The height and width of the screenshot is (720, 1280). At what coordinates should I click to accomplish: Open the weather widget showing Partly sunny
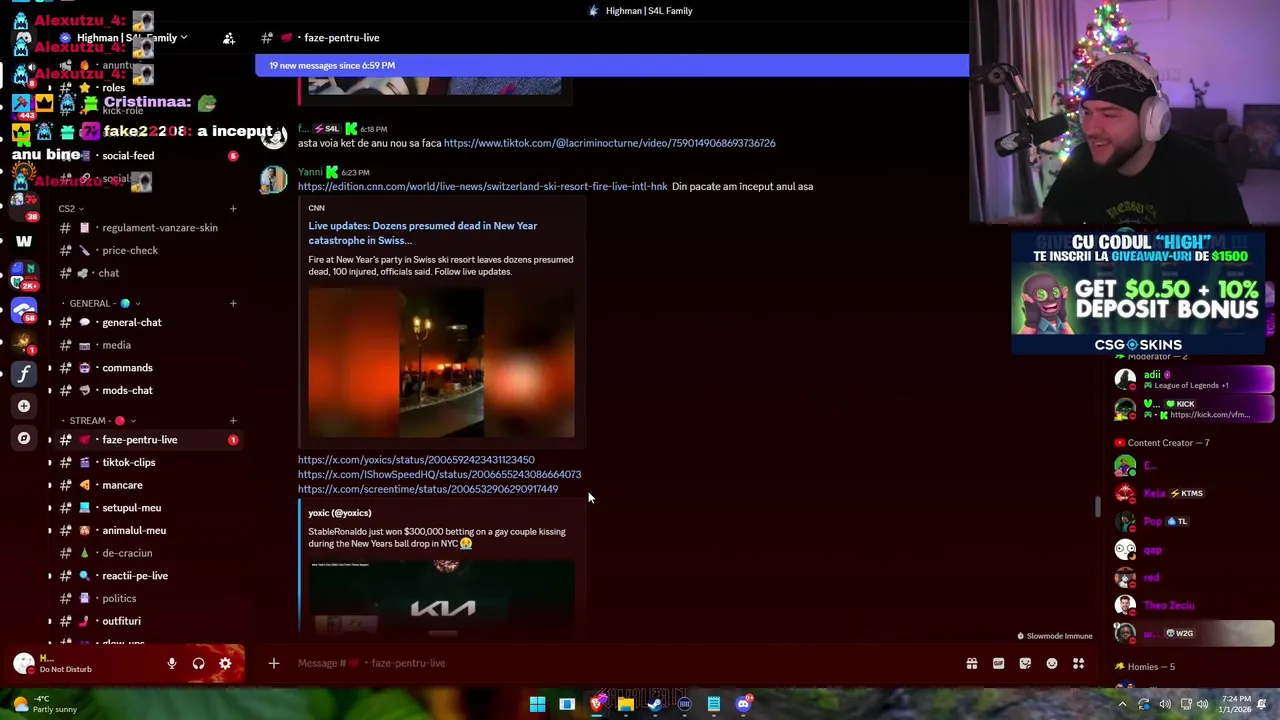(44, 704)
